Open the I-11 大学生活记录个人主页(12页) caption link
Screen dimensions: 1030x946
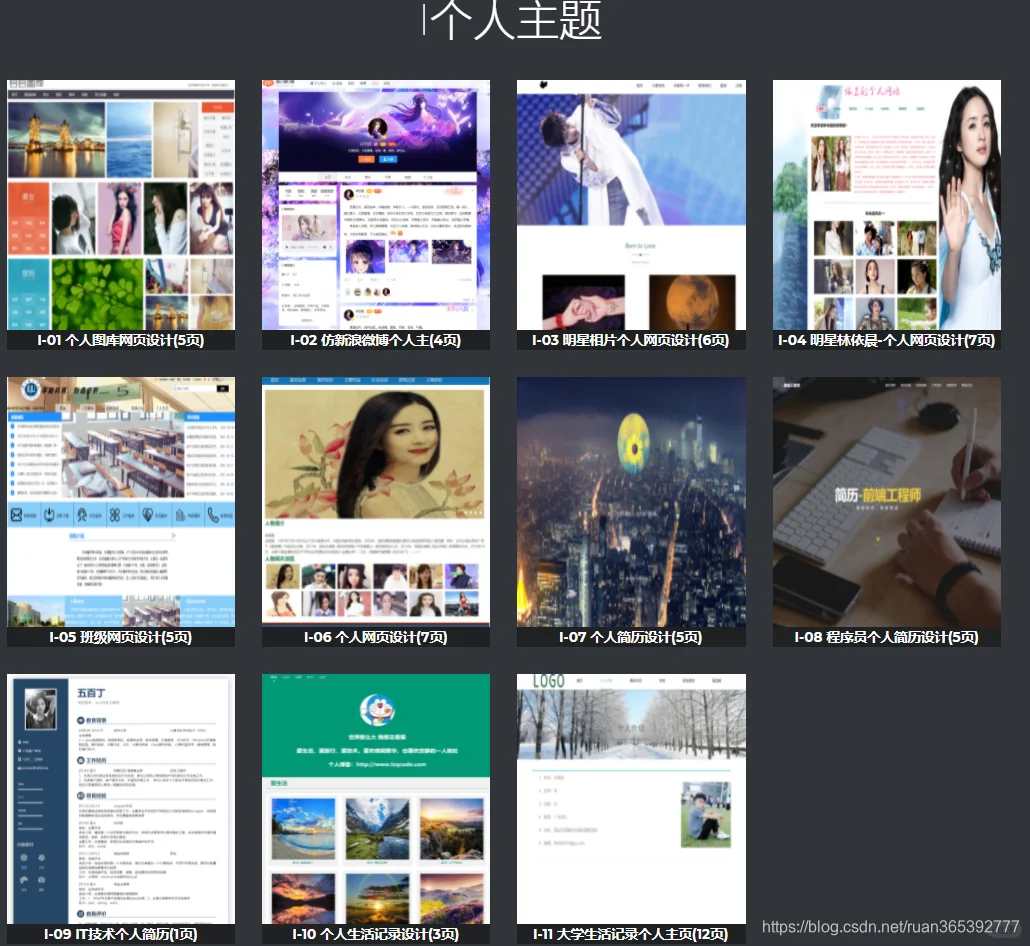[630, 934]
